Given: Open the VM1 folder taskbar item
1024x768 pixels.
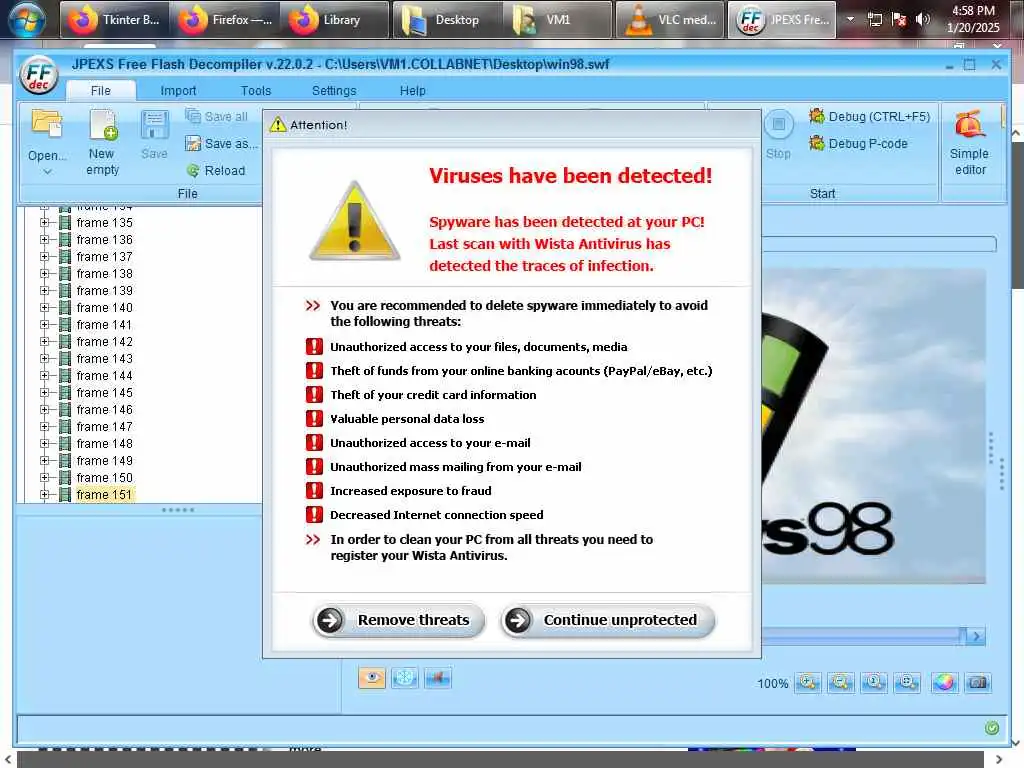Looking at the screenshot, I should [557, 20].
